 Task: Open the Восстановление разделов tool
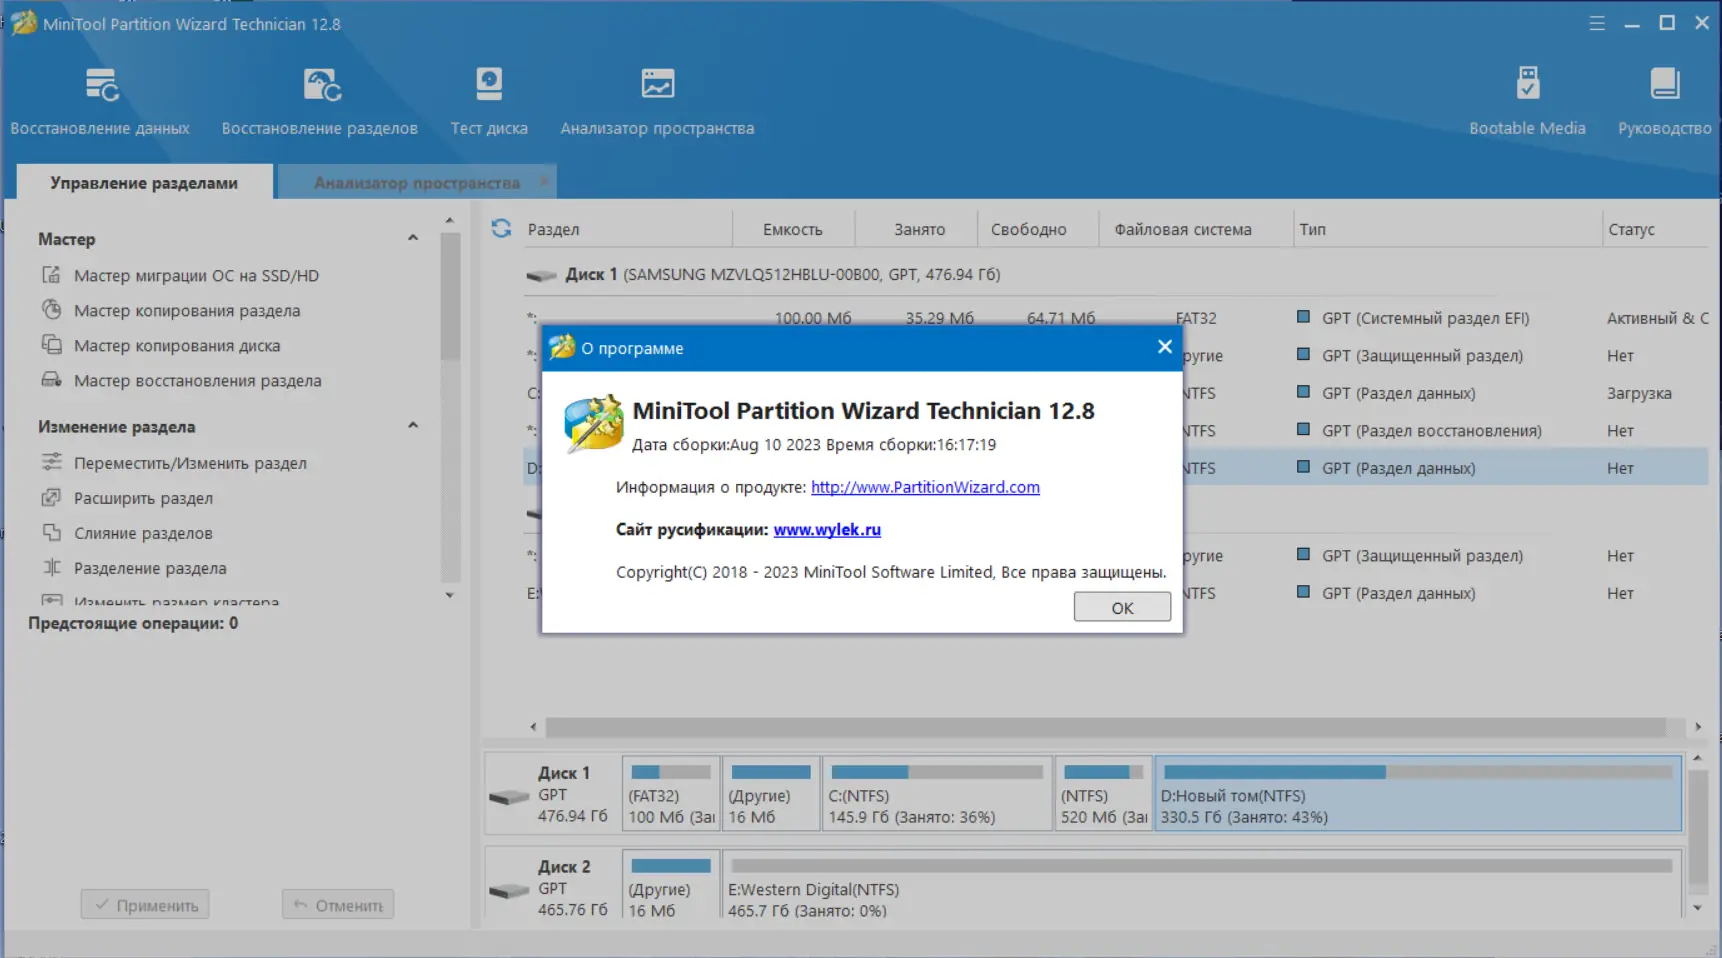click(x=320, y=100)
